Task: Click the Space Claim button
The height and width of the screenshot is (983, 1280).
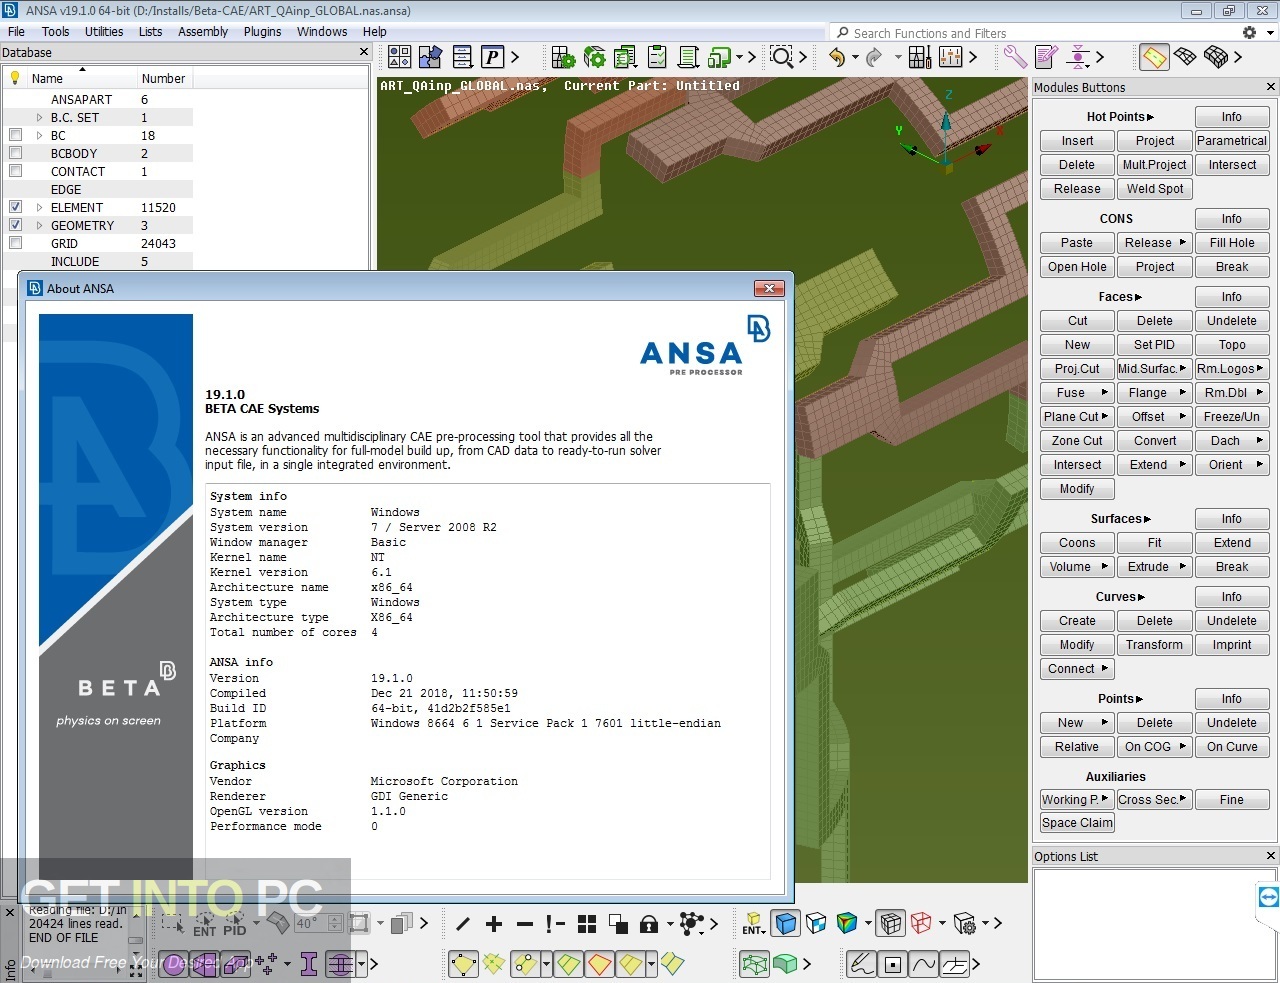Action: (1077, 823)
